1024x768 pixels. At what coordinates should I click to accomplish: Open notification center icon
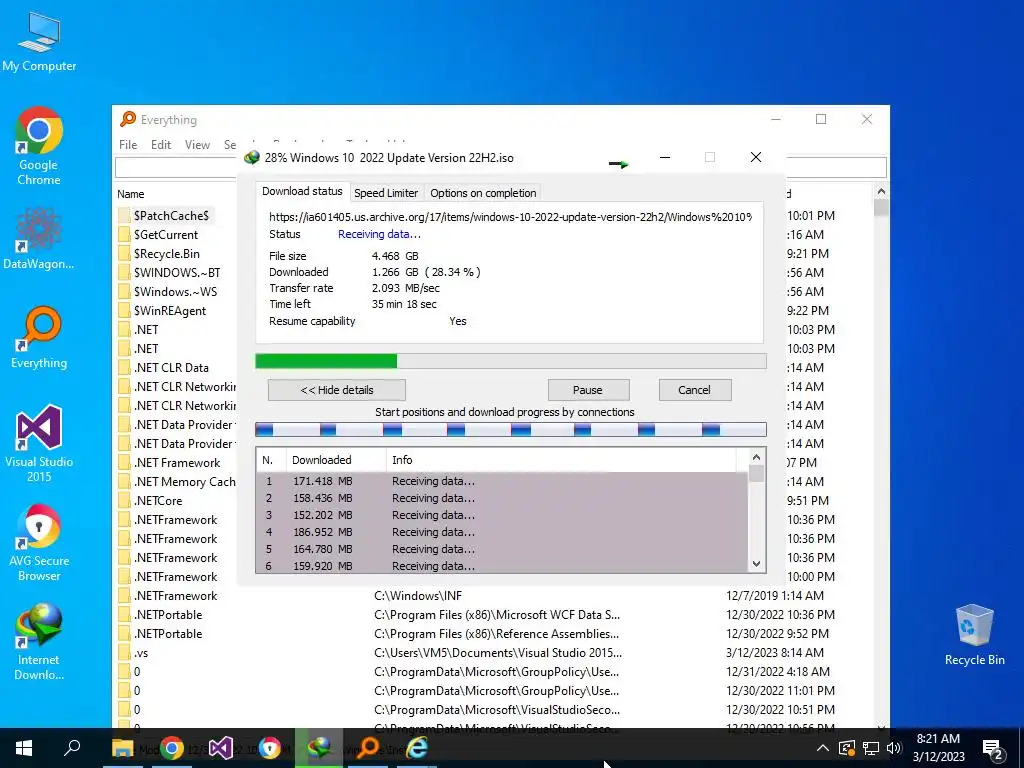[x=992, y=748]
